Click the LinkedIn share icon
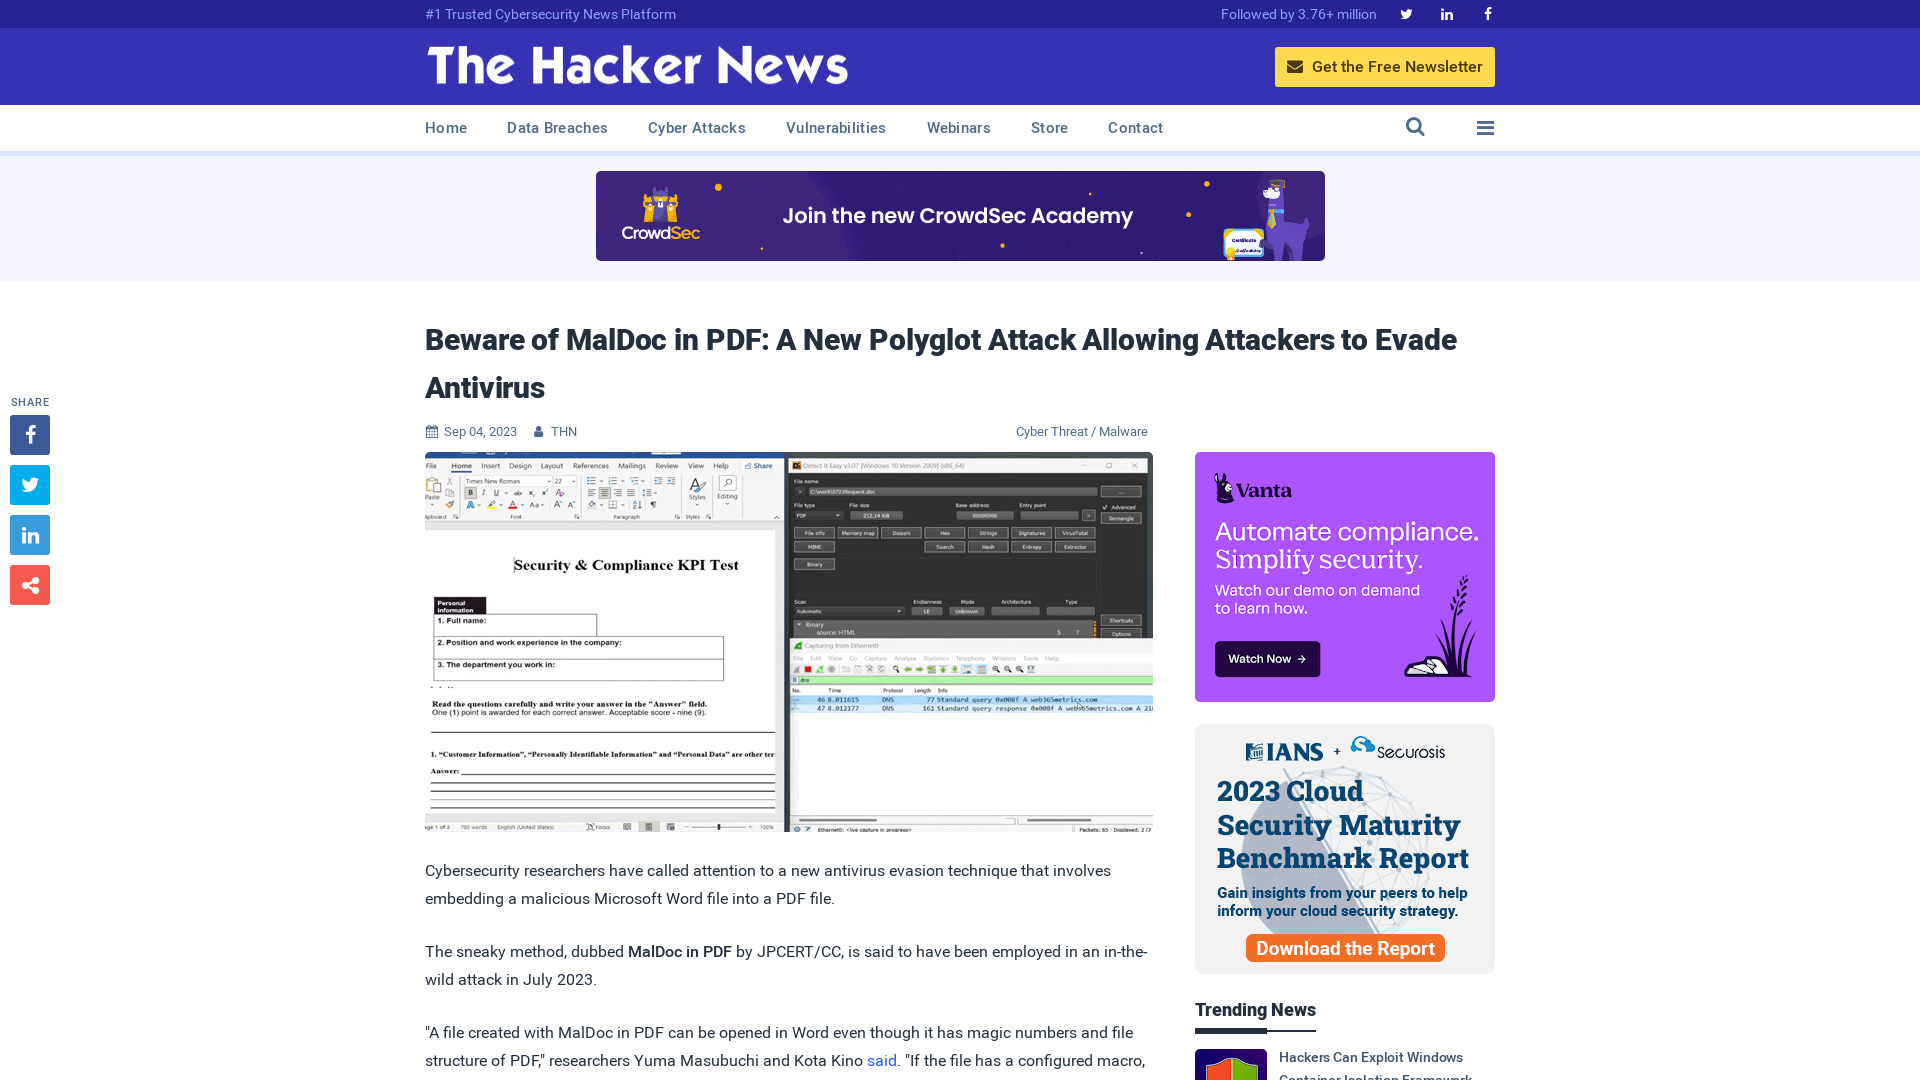 coord(29,534)
